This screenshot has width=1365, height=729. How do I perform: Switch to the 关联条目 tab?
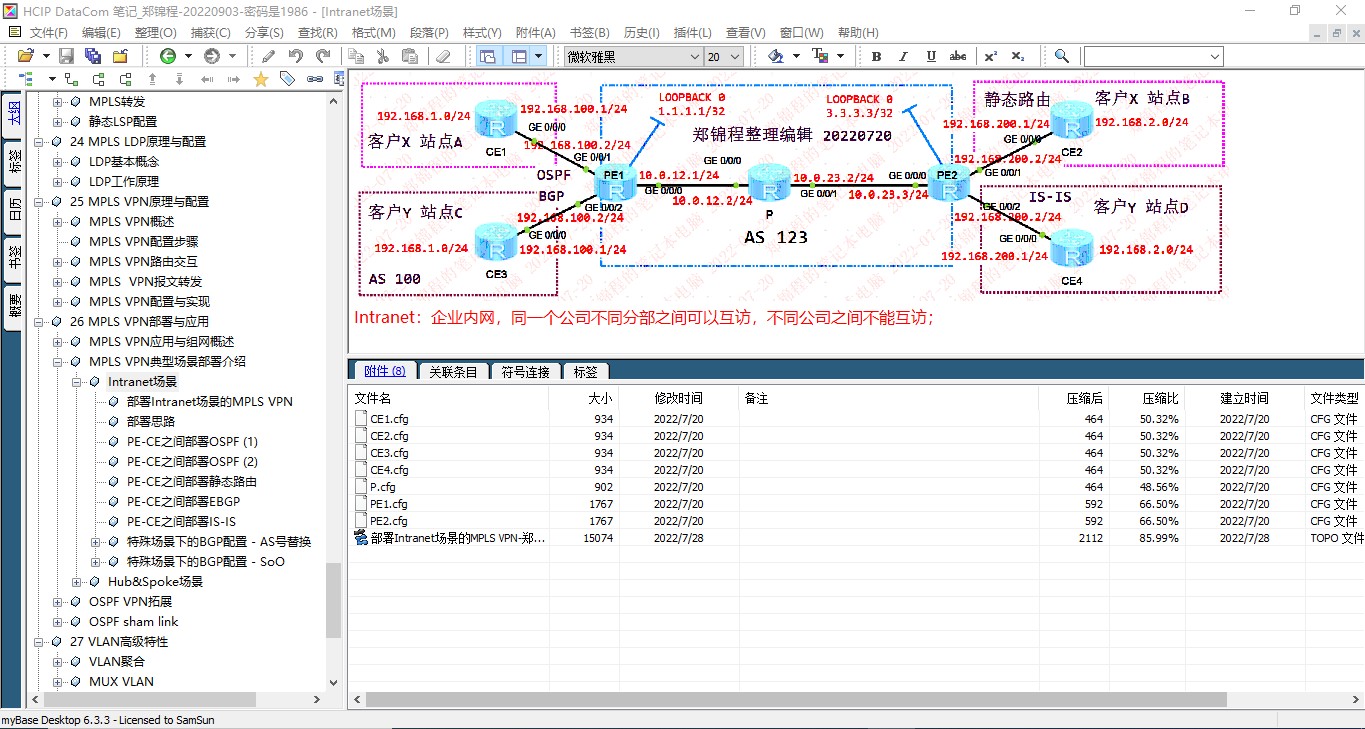point(454,371)
